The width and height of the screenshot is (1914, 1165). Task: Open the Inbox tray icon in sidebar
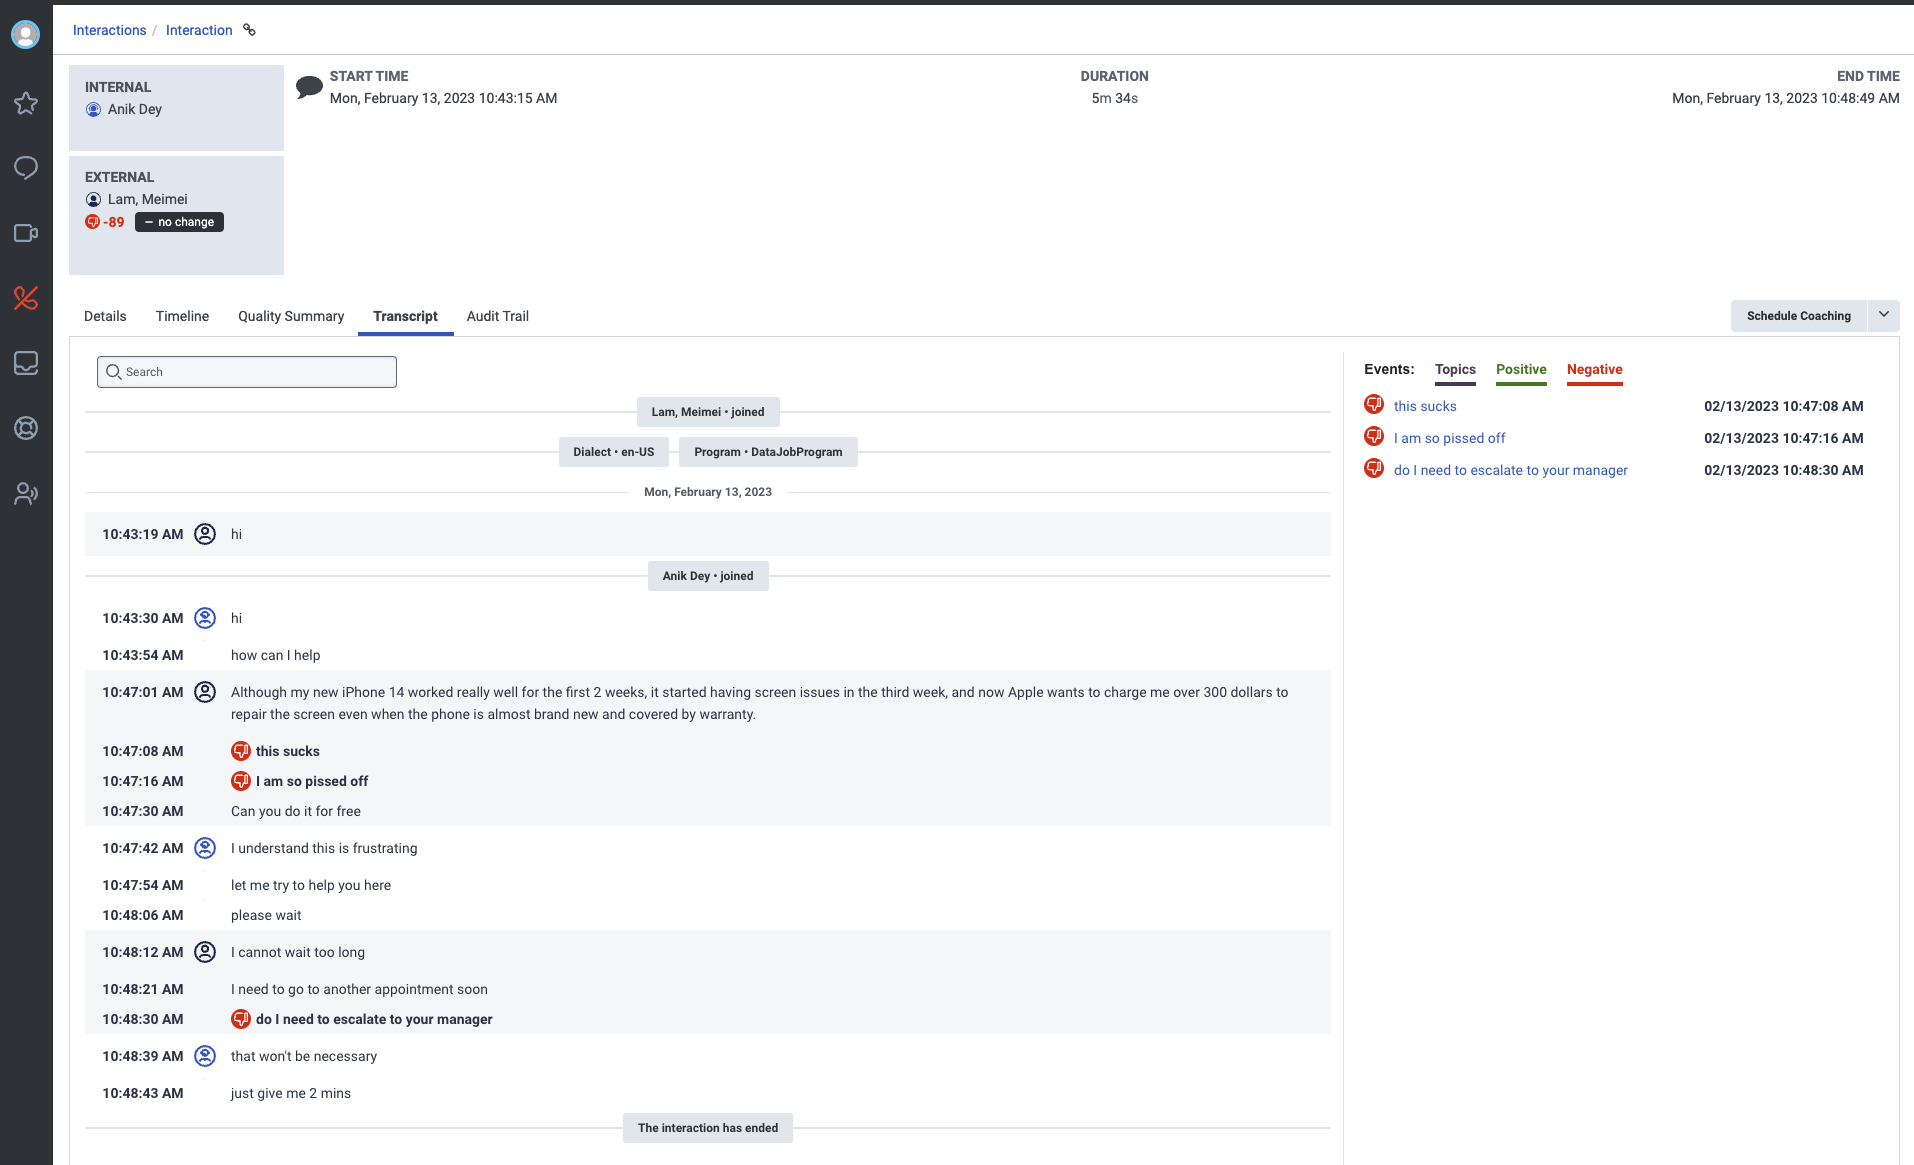[25, 363]
